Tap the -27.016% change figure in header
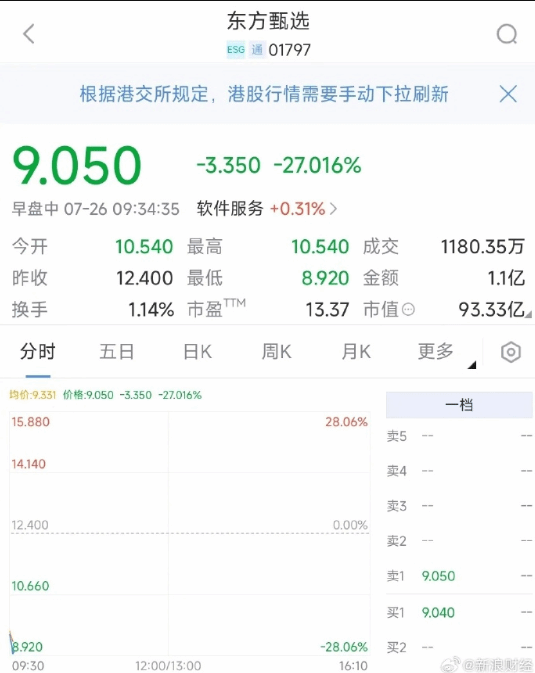 (317, 166)
